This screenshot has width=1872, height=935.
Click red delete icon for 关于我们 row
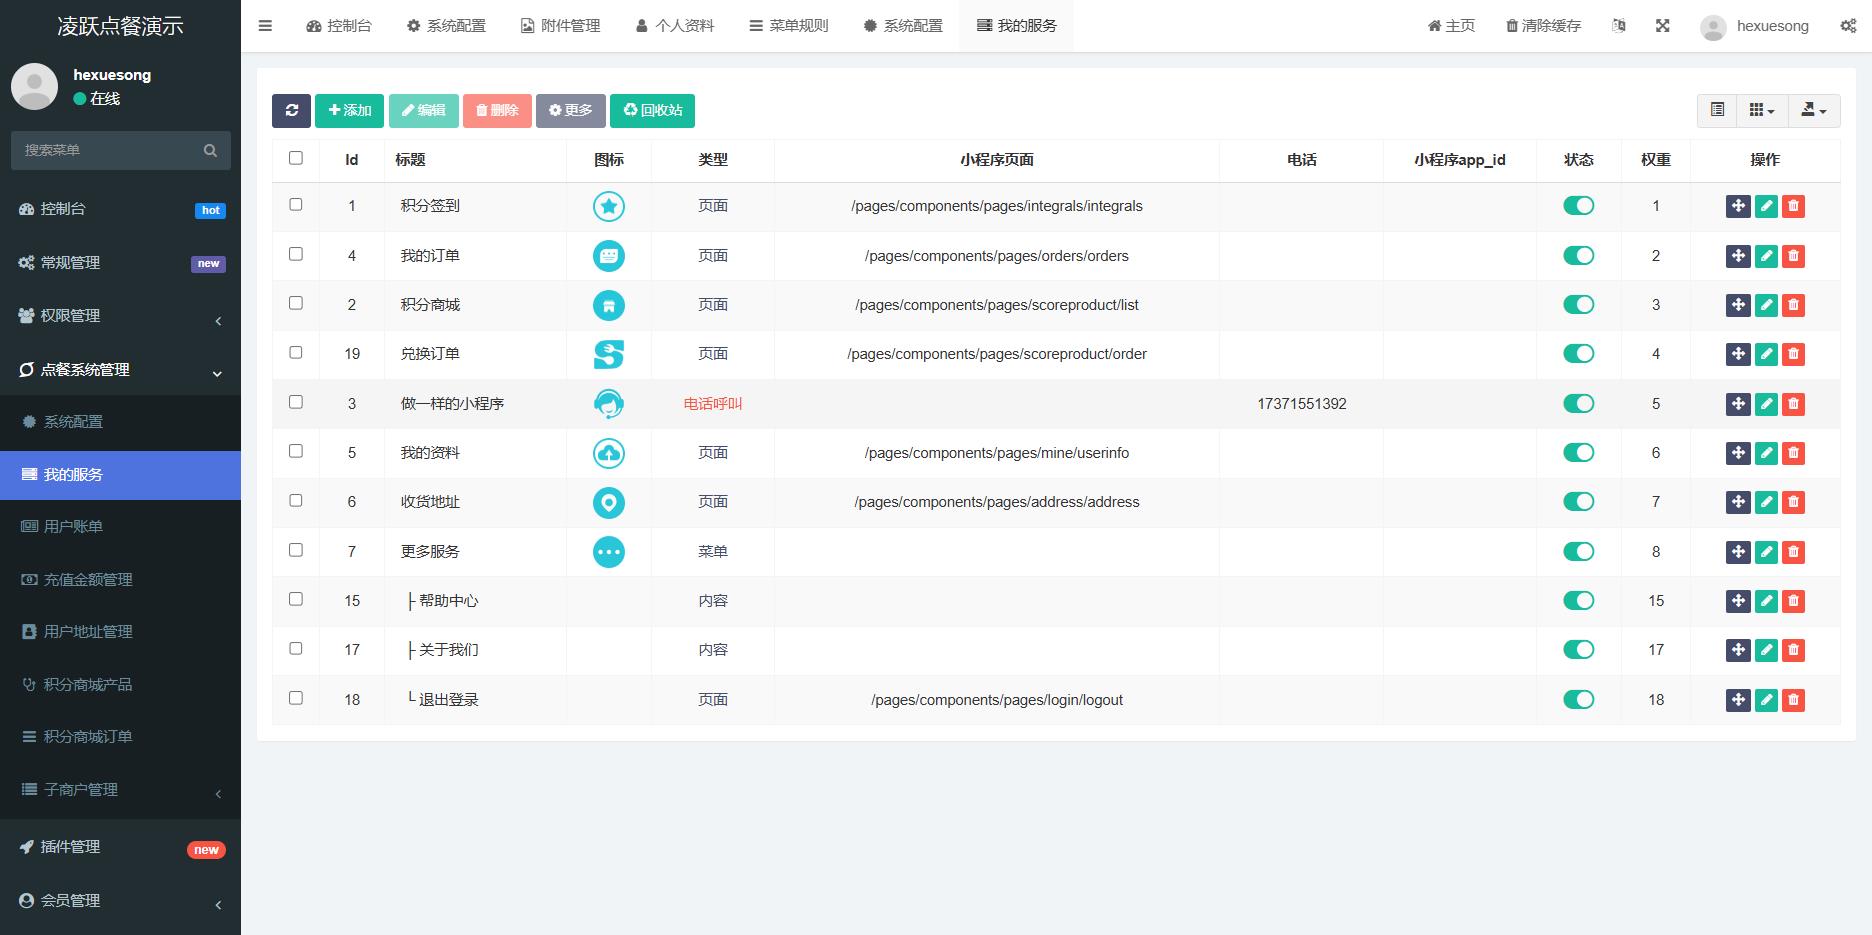[1793, 650]
